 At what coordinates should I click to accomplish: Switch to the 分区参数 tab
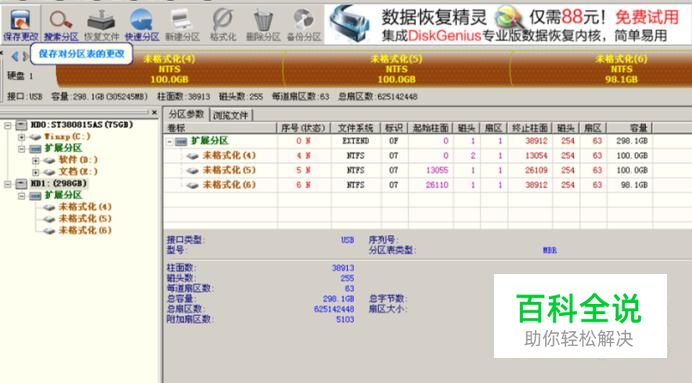(186, 114)
